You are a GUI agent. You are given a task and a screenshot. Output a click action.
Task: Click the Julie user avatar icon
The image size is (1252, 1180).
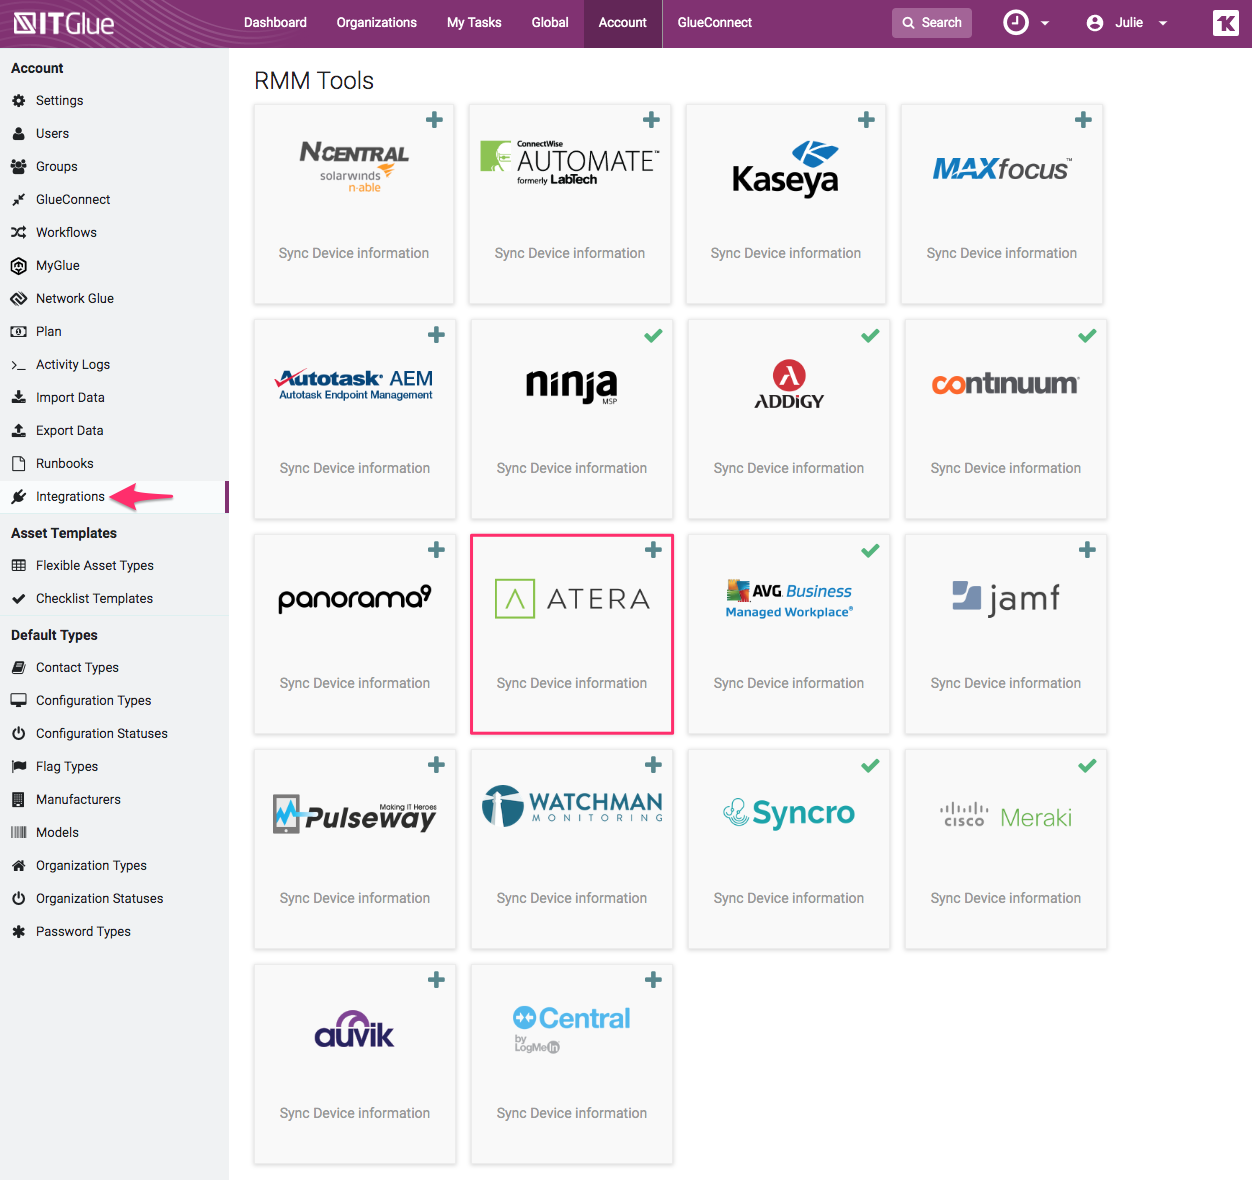[1095, 23]
